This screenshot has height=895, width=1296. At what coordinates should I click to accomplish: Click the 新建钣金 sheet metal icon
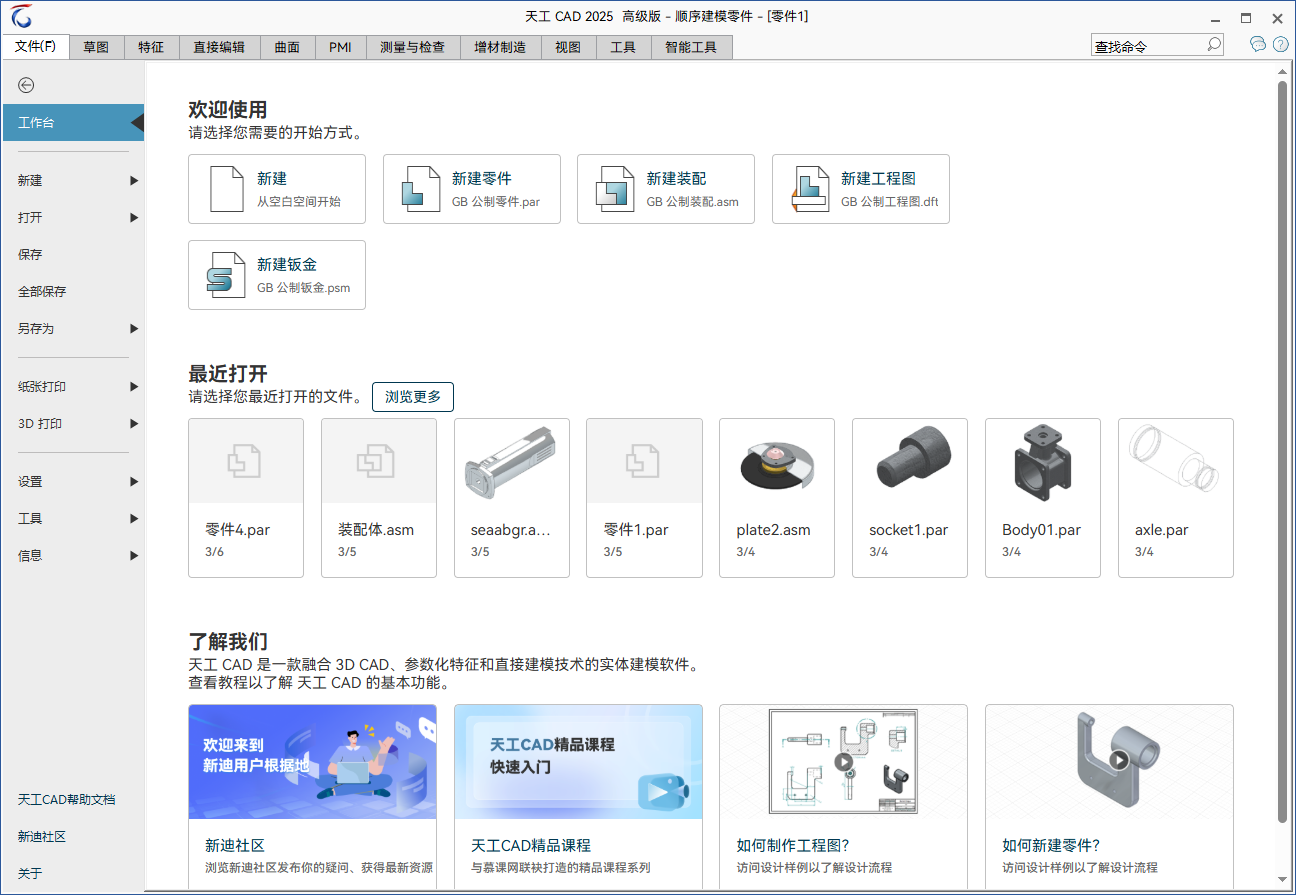(226, 275)
